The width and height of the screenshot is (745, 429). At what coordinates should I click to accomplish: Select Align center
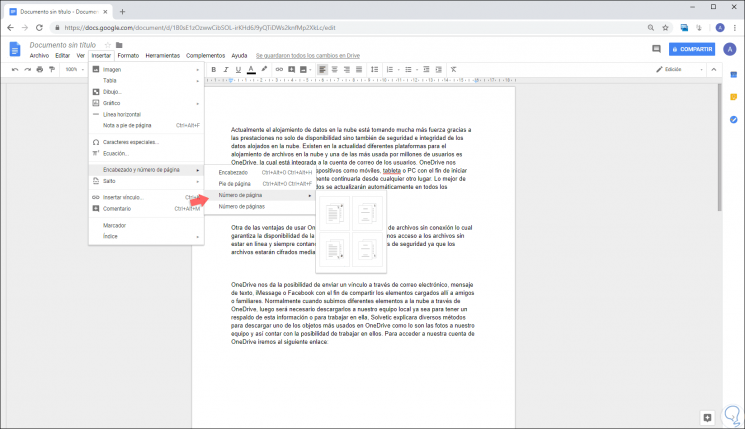(x=334, y=69)
